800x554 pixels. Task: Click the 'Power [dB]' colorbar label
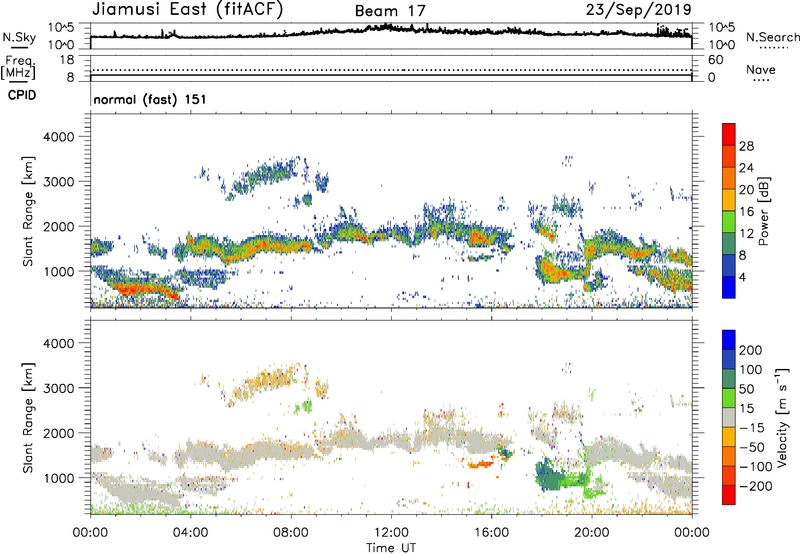tap(764, 211)
